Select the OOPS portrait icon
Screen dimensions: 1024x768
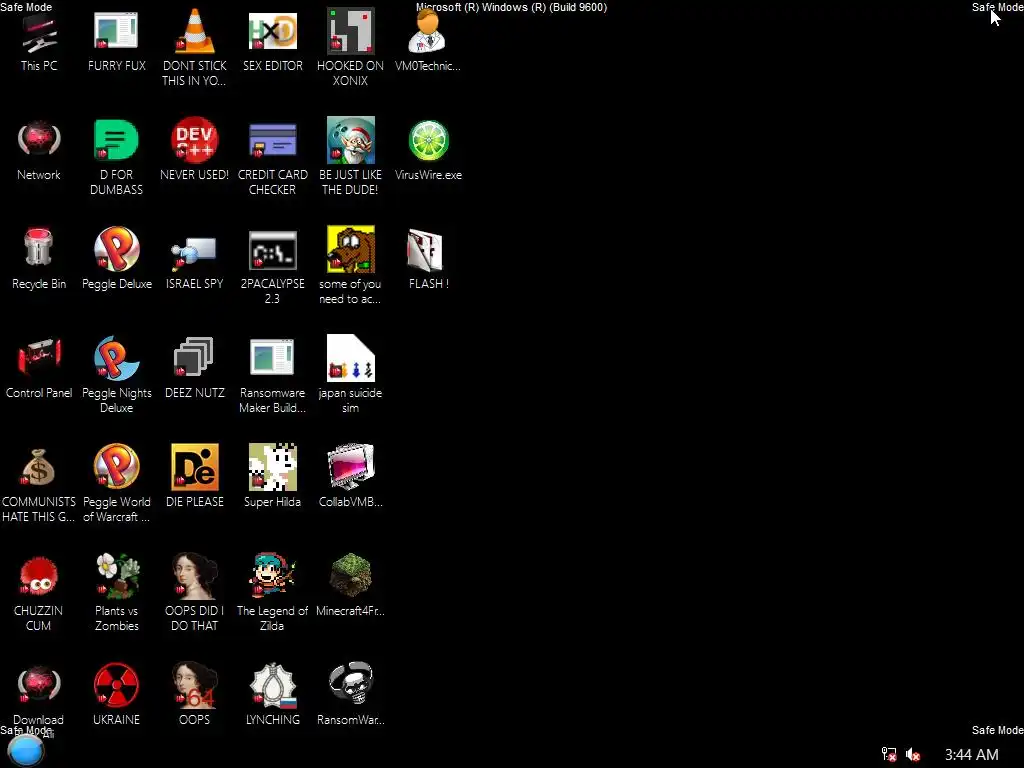194,685
